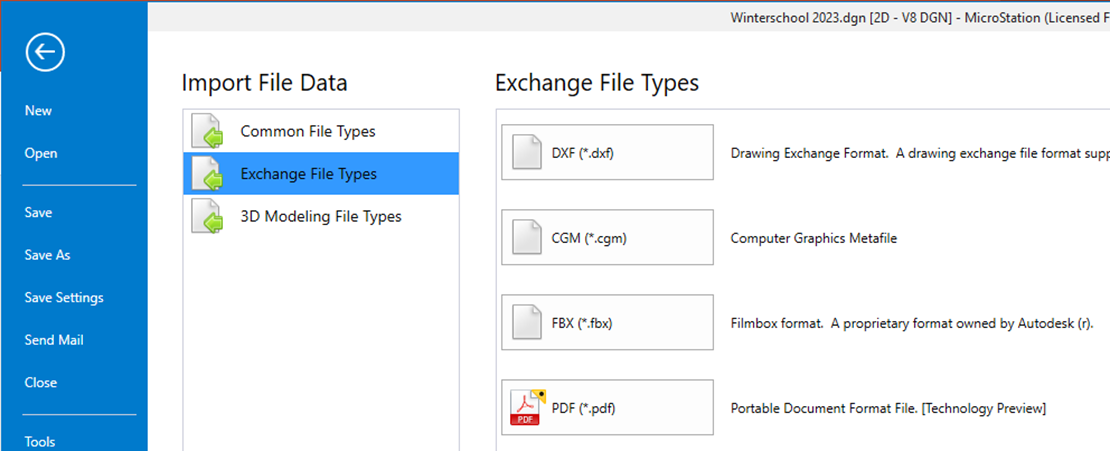Click the 3D Modeling File Types icon
Screen dimensions: 1110x451
[x=207, y=217]
